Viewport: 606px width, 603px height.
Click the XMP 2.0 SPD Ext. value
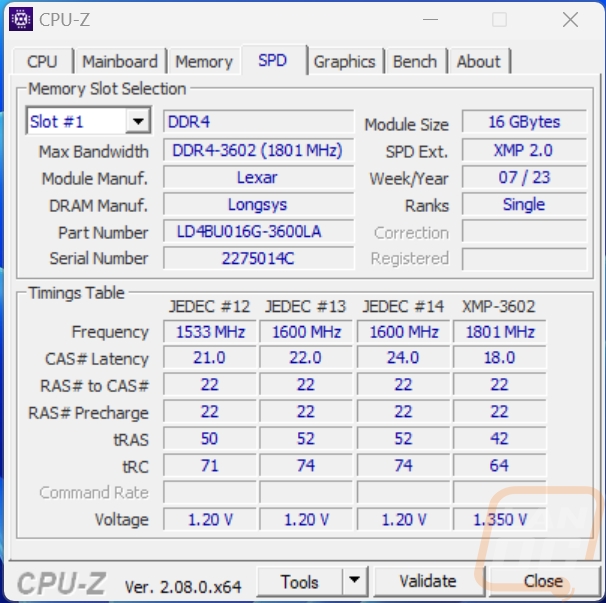click(x=524, y=150)
